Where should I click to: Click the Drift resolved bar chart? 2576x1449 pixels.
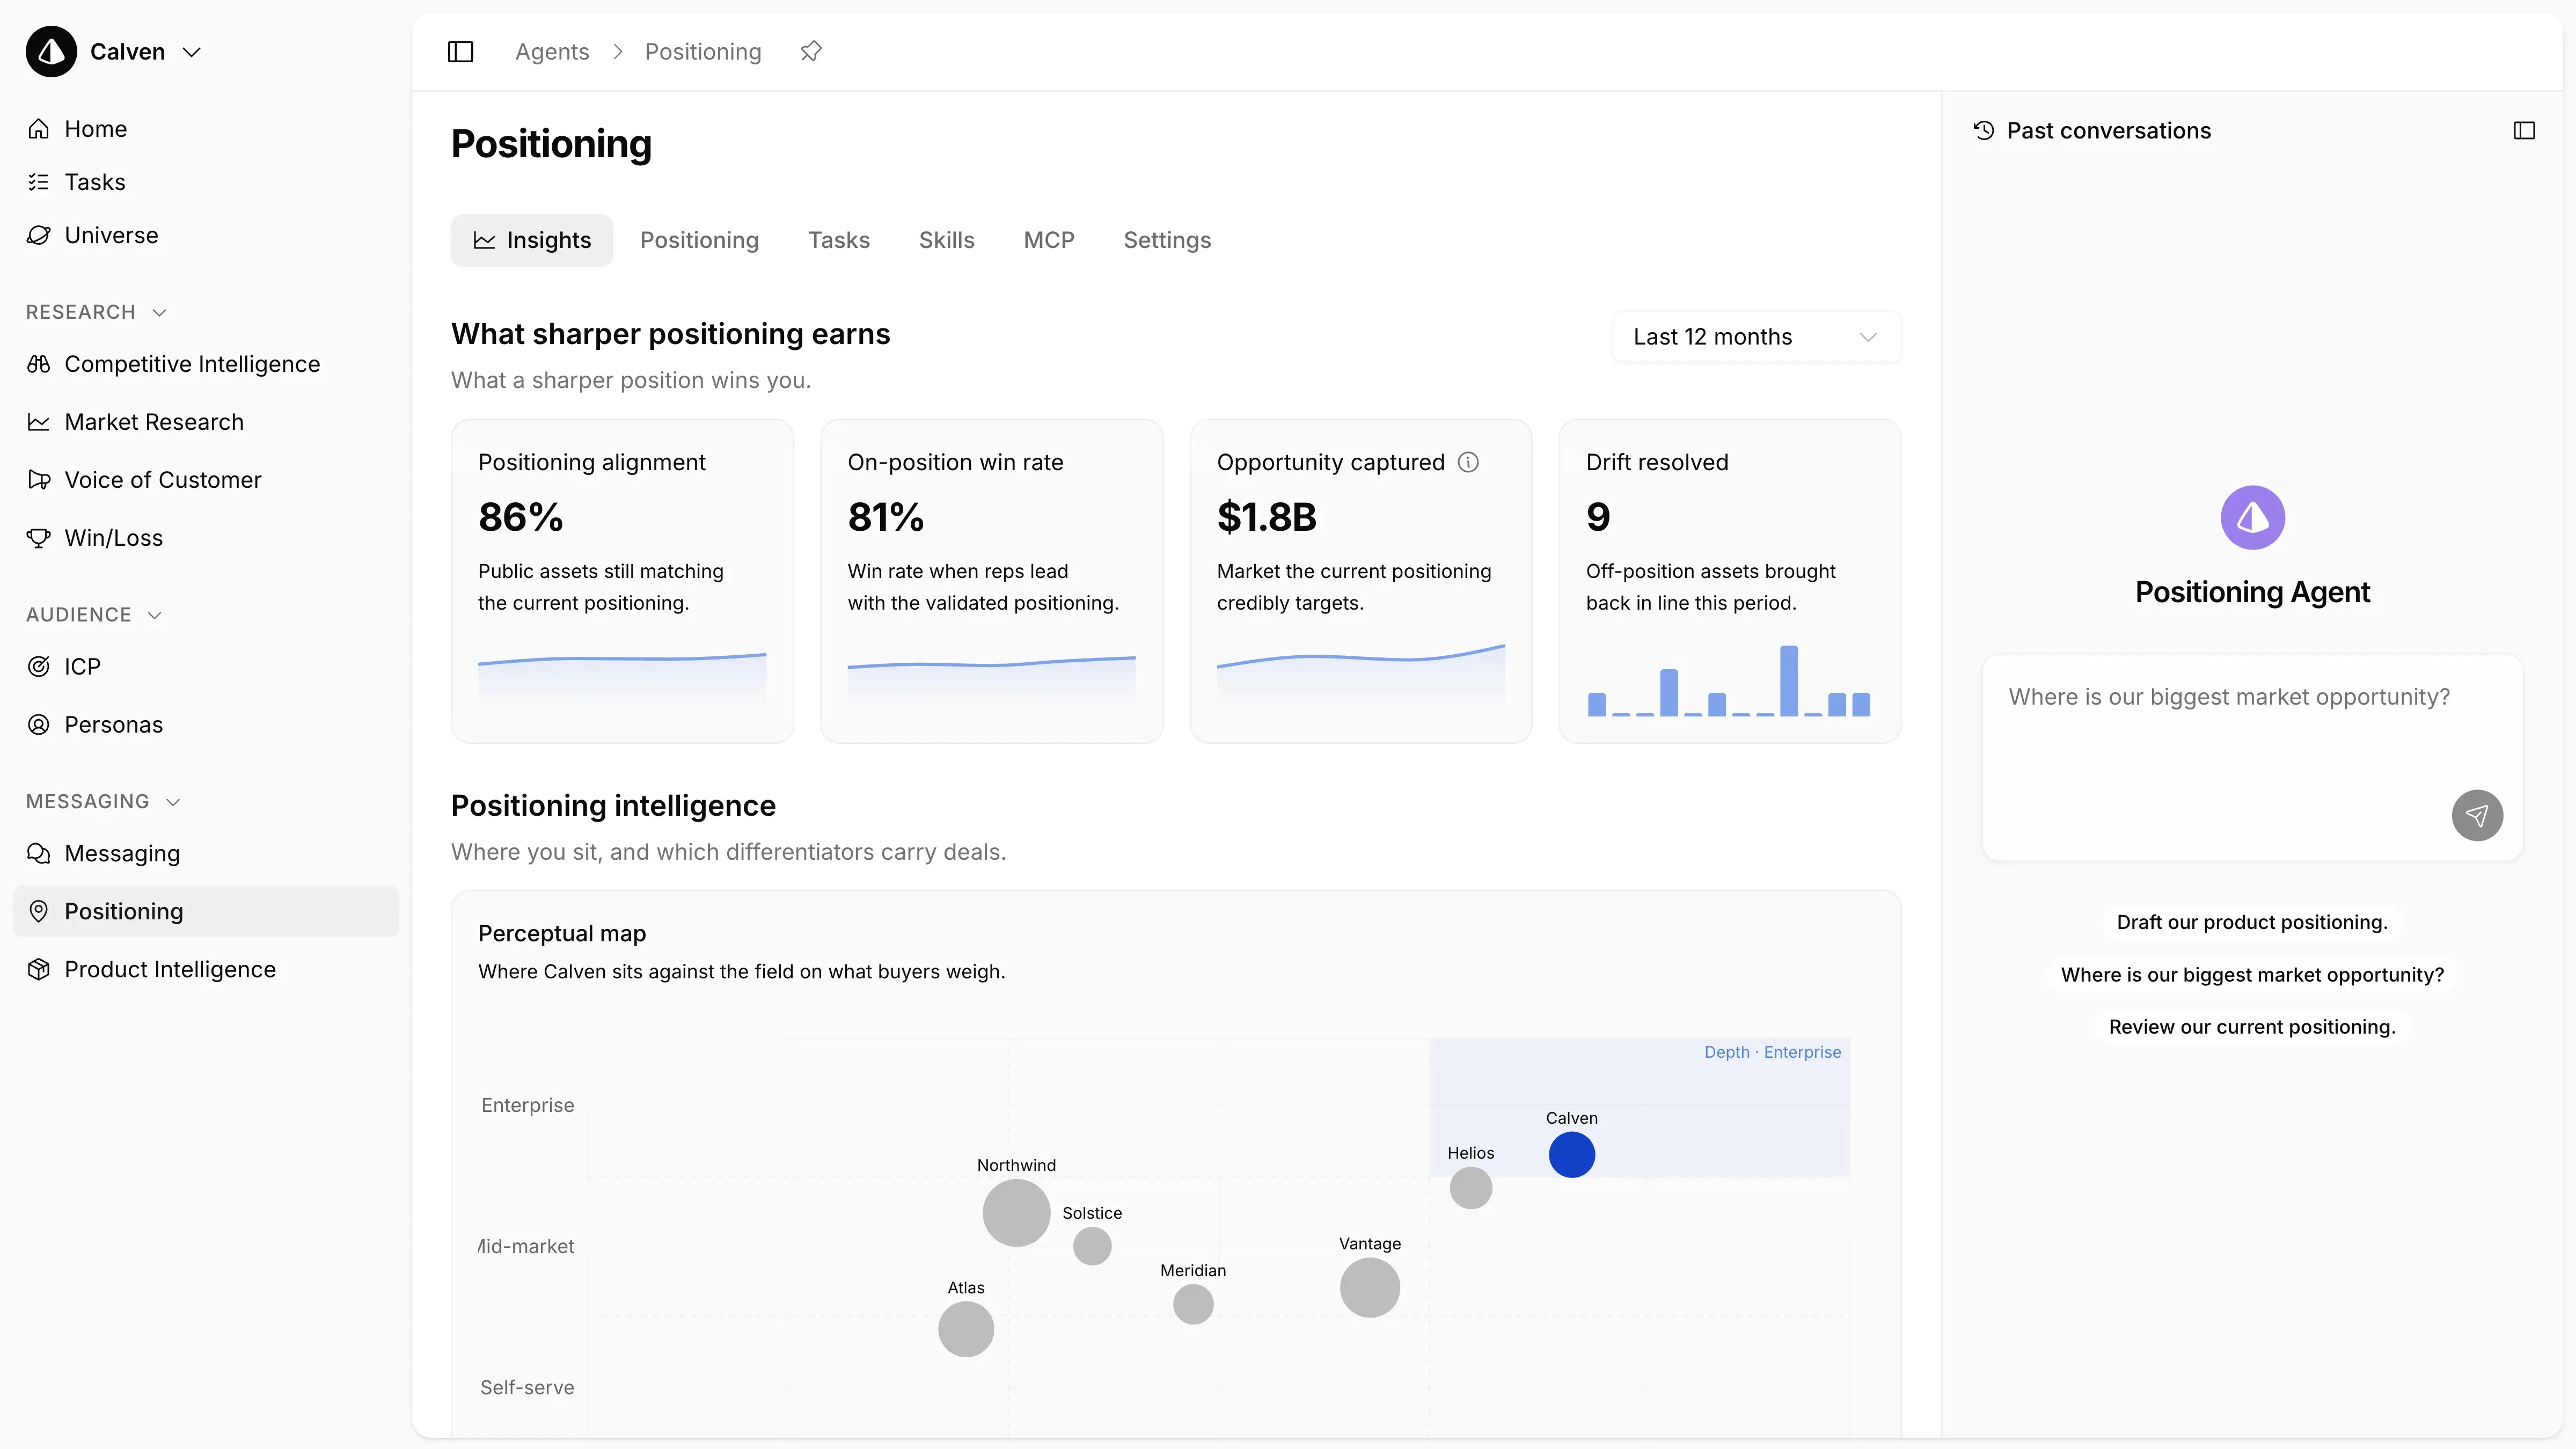pyautogui.click(x=1729, y=681)
